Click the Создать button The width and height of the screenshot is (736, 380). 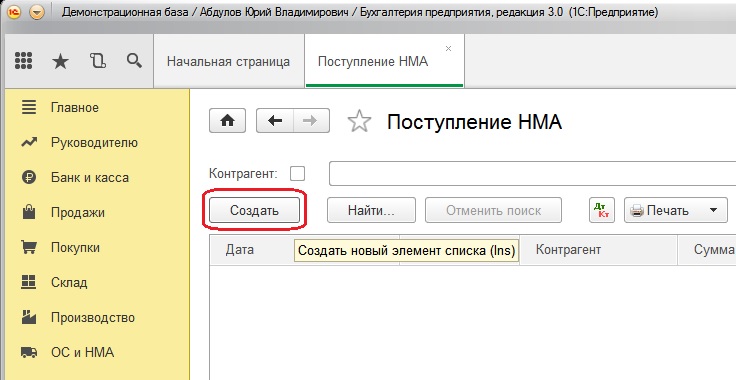click(254, 210)
